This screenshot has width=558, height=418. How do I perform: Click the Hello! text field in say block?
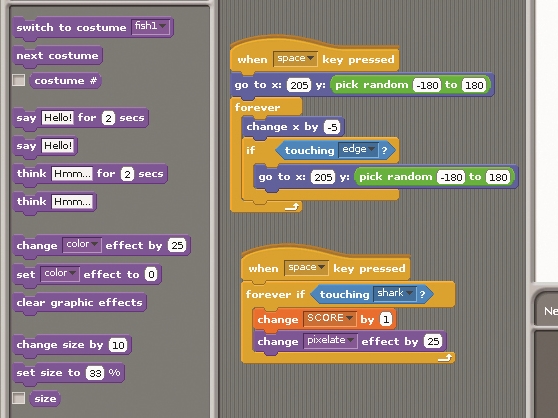[x=58, y=145]
